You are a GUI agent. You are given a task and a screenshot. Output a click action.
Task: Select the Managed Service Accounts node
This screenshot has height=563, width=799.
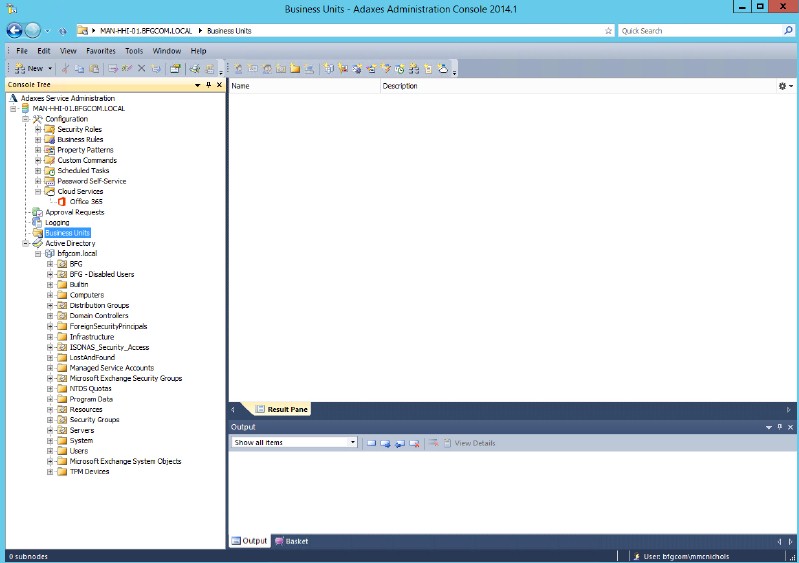click(x=112, y=368)
